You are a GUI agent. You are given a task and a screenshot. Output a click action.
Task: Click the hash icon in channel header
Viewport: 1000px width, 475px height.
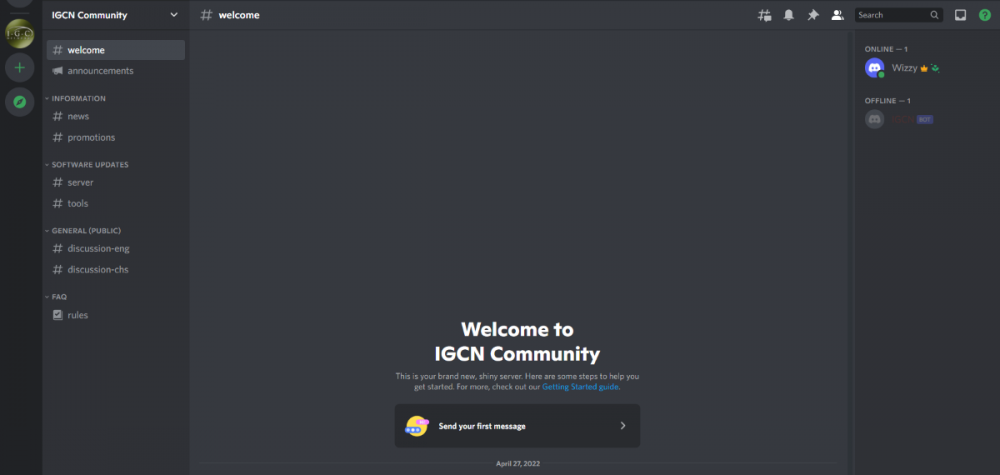pos(206,15)
